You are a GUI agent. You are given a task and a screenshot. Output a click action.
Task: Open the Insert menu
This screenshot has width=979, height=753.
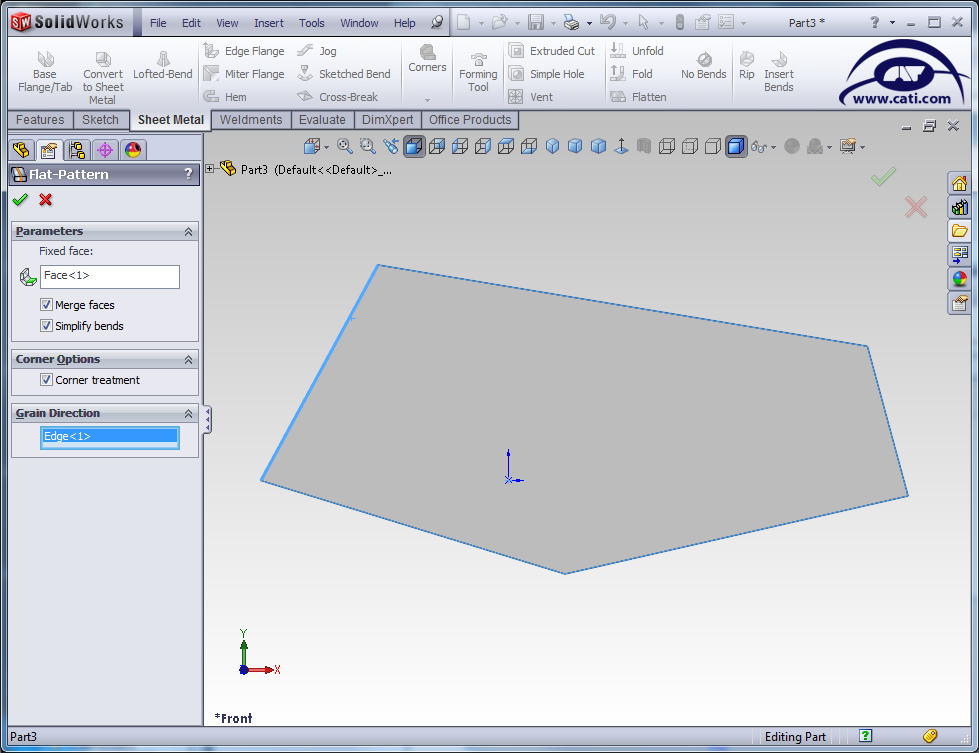coord(268,23)
